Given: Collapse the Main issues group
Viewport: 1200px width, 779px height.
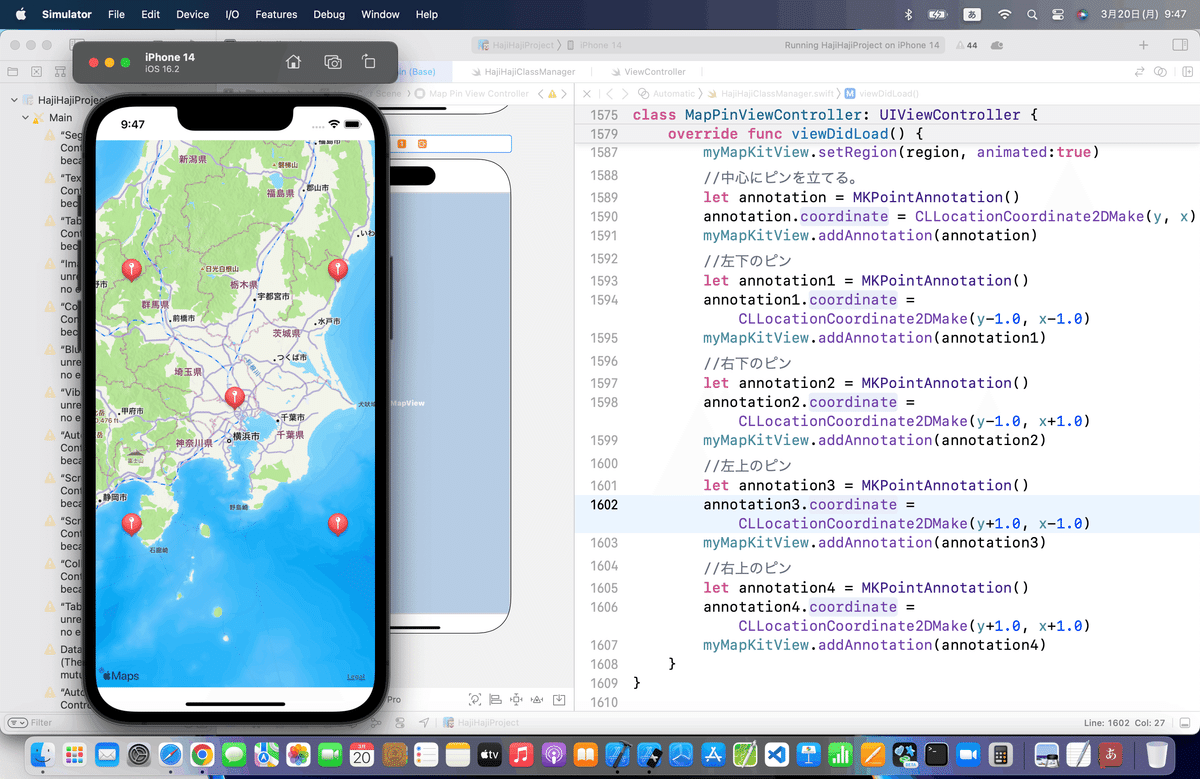Looking at the screenshot, I should [x=25, y=118].
